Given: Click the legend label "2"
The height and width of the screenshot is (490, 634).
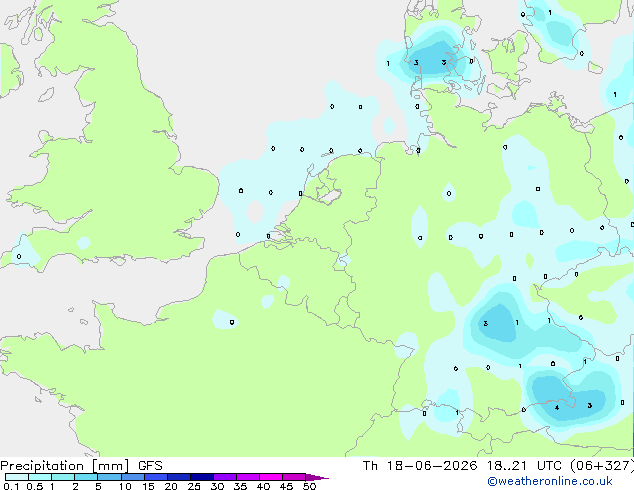Looking at the screenshot, I should pyautogui.click(x=75, y=486).
